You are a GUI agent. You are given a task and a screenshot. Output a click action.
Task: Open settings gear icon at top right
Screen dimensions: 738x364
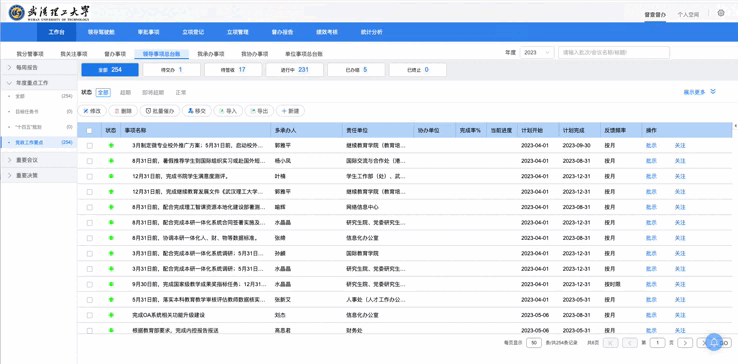click(721, 13)
